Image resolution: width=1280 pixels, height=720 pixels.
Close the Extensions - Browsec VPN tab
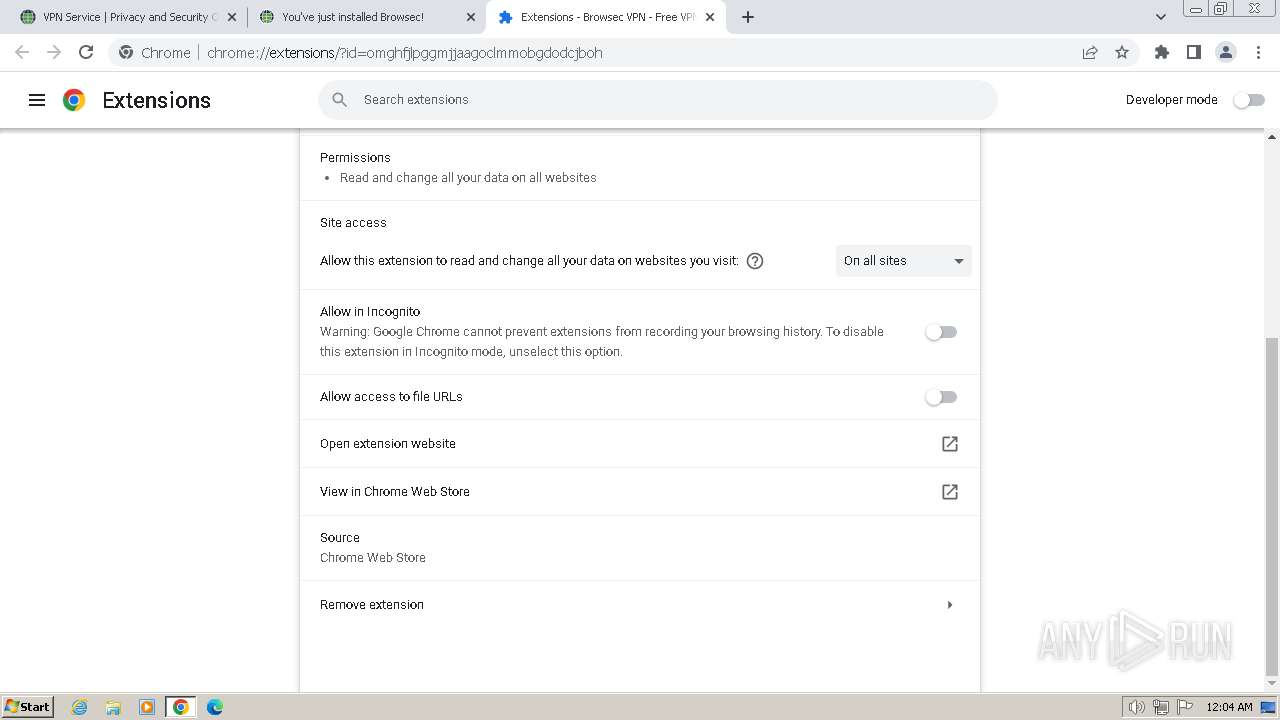click(710, 17)
